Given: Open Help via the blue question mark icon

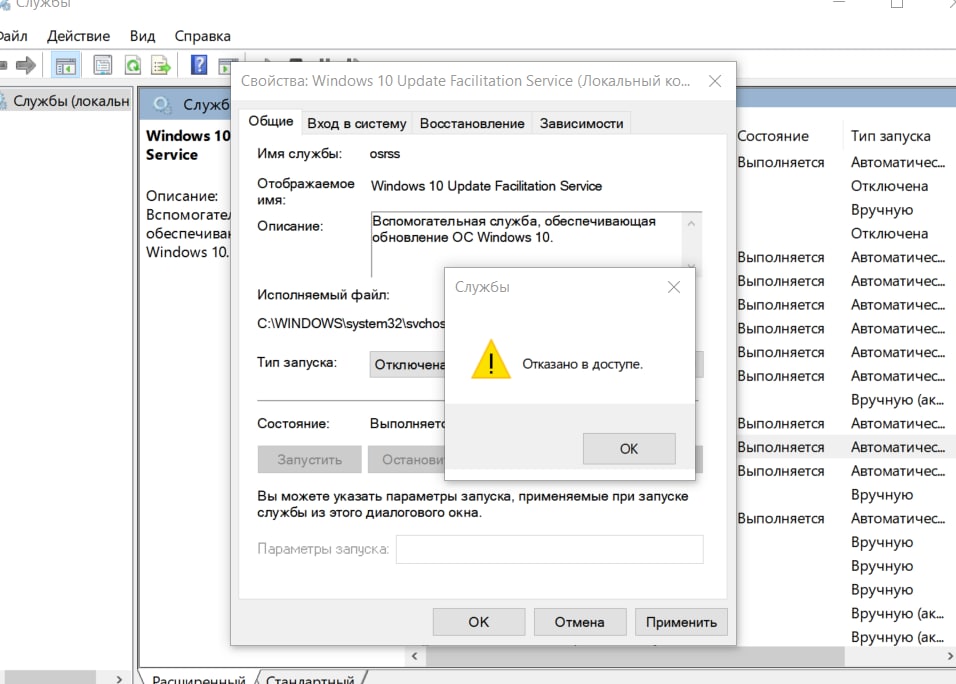Looking at the screenshot, I should point(199,64).
